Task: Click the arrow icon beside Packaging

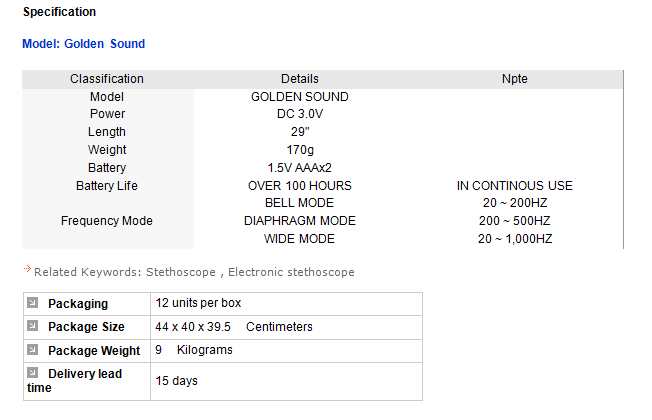Action: click(x=33, y=303)
